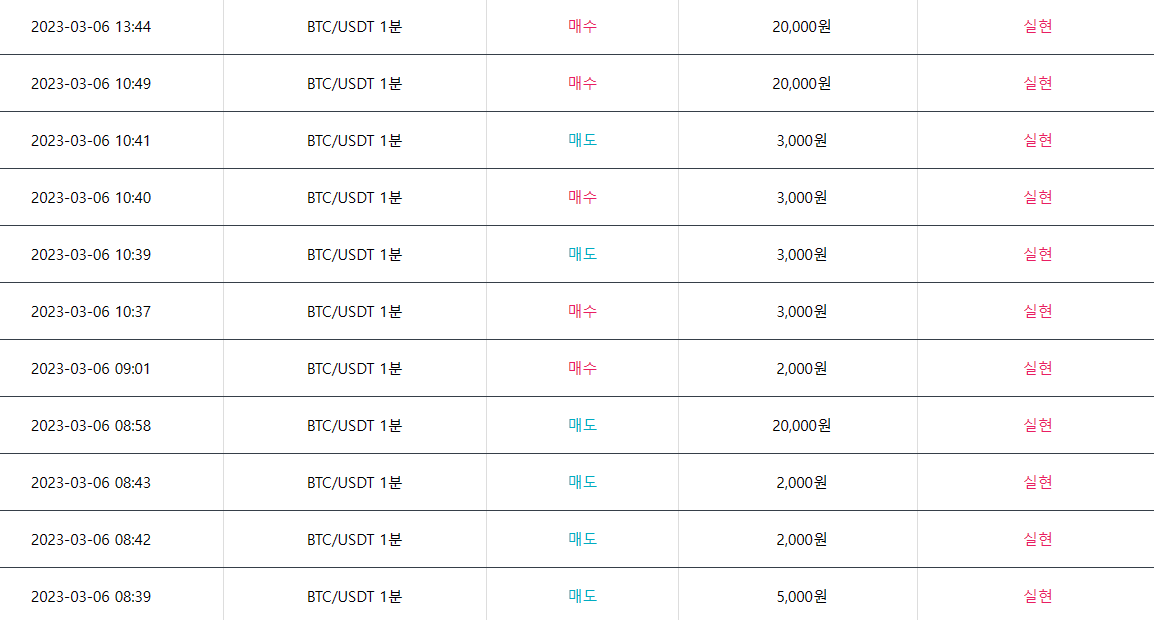Click 실현 status in the 10:39 row
Image resolution: width=1154 pixels, height=620 pixels.
1037,255
